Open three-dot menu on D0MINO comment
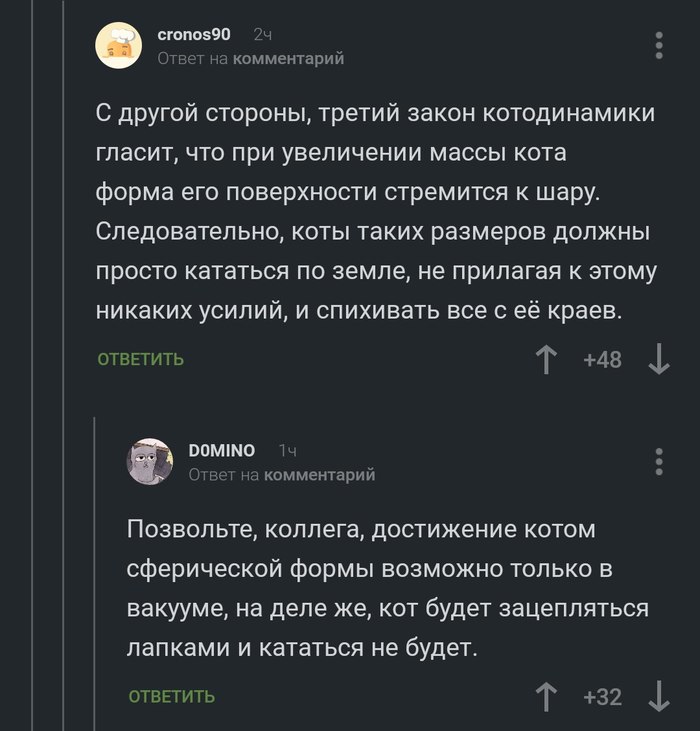 [658, 461]
